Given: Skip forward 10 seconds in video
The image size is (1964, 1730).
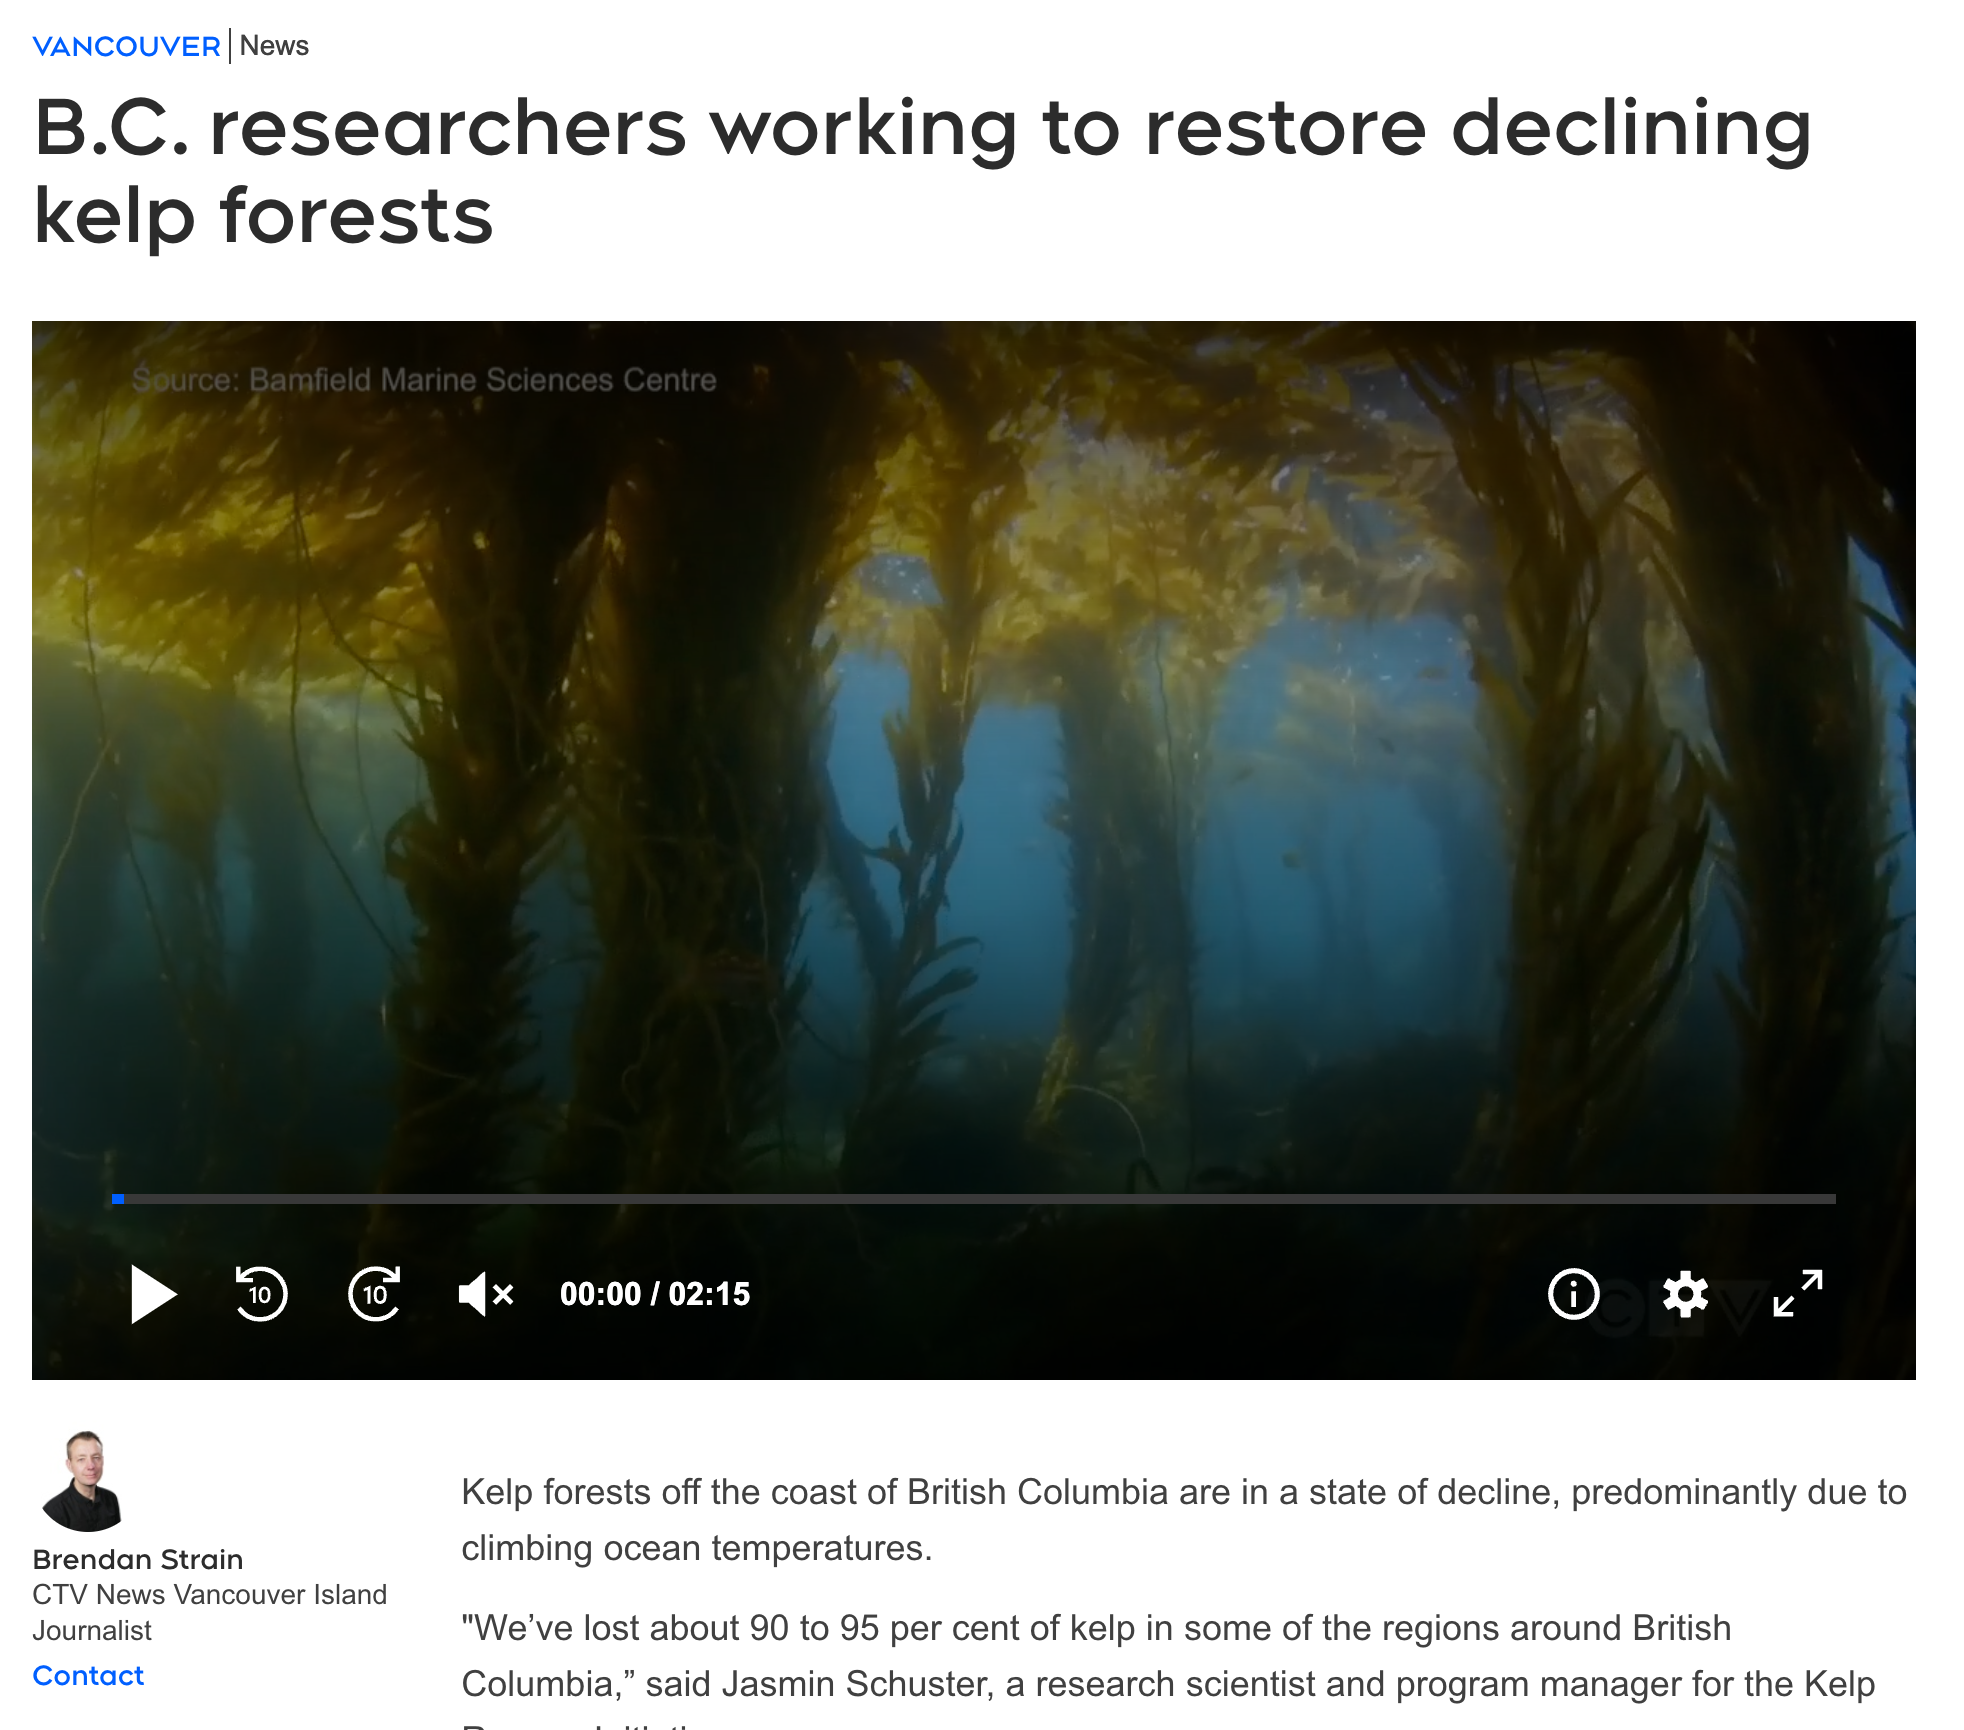Looking at the screenshot, I should click(375, 1294).
